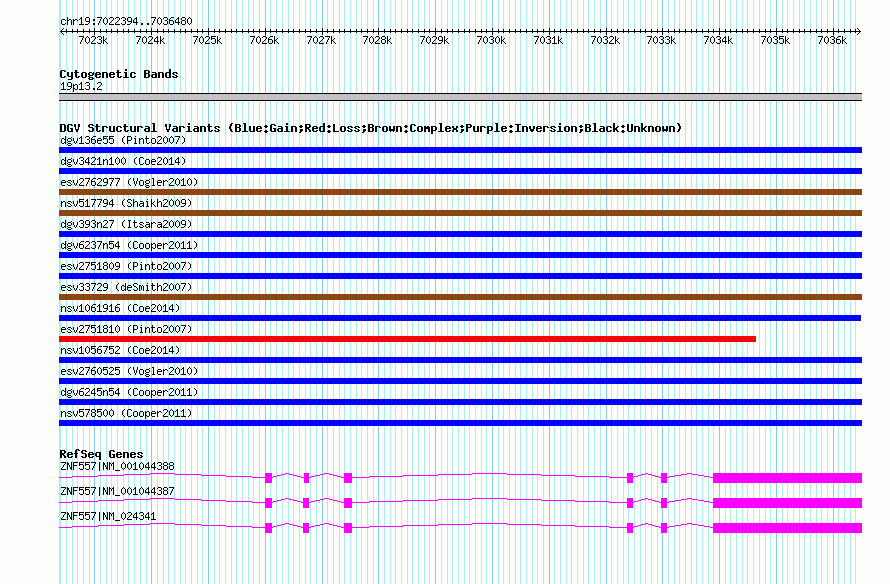Select the dgv6237n54 blue variant bar

pos(460,255)
